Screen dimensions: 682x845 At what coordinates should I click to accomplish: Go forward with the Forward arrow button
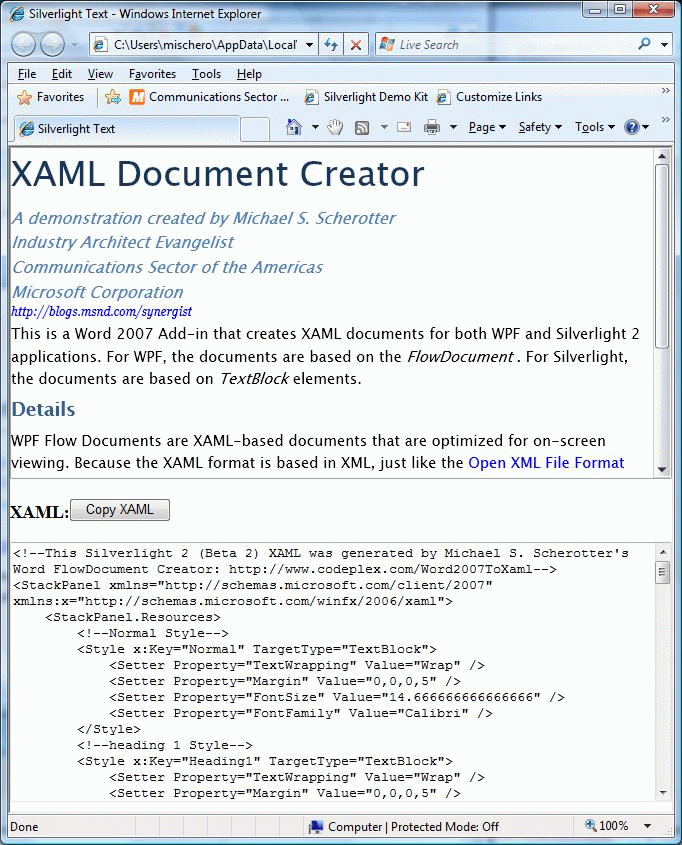(52, 45)
